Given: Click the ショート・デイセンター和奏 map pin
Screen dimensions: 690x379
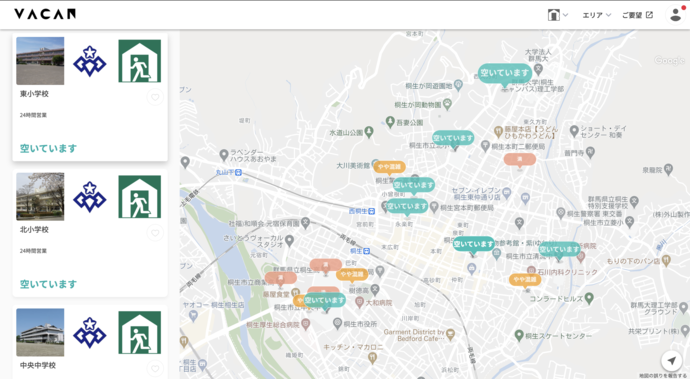Looking at the screenshot, I should 574,131.
